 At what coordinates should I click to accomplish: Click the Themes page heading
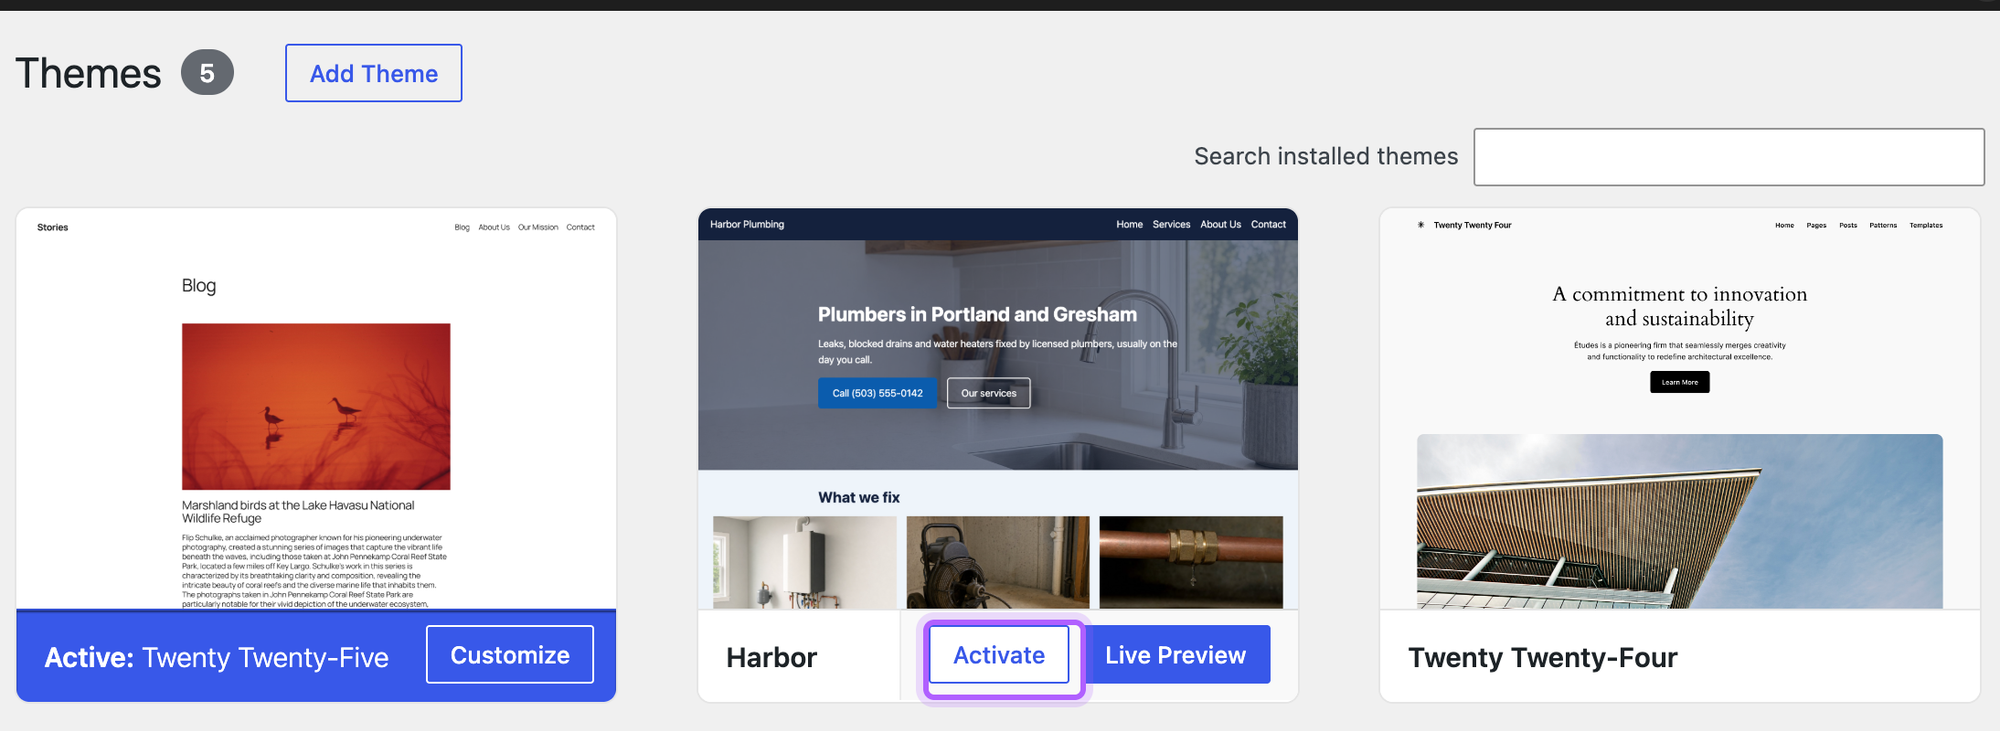pyautogui.click(x=88, y=73)
